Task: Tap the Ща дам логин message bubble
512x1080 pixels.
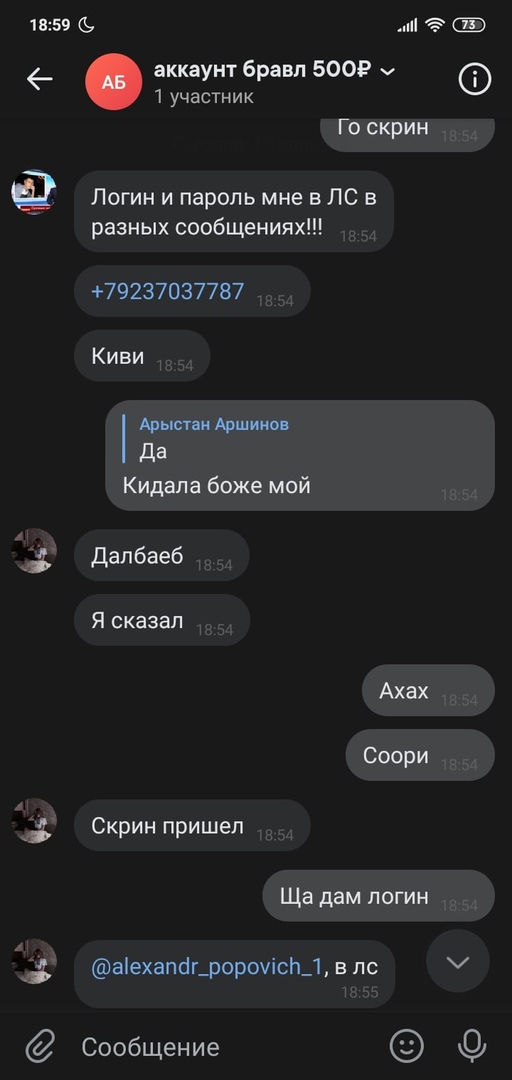Action: pos(378,895)
